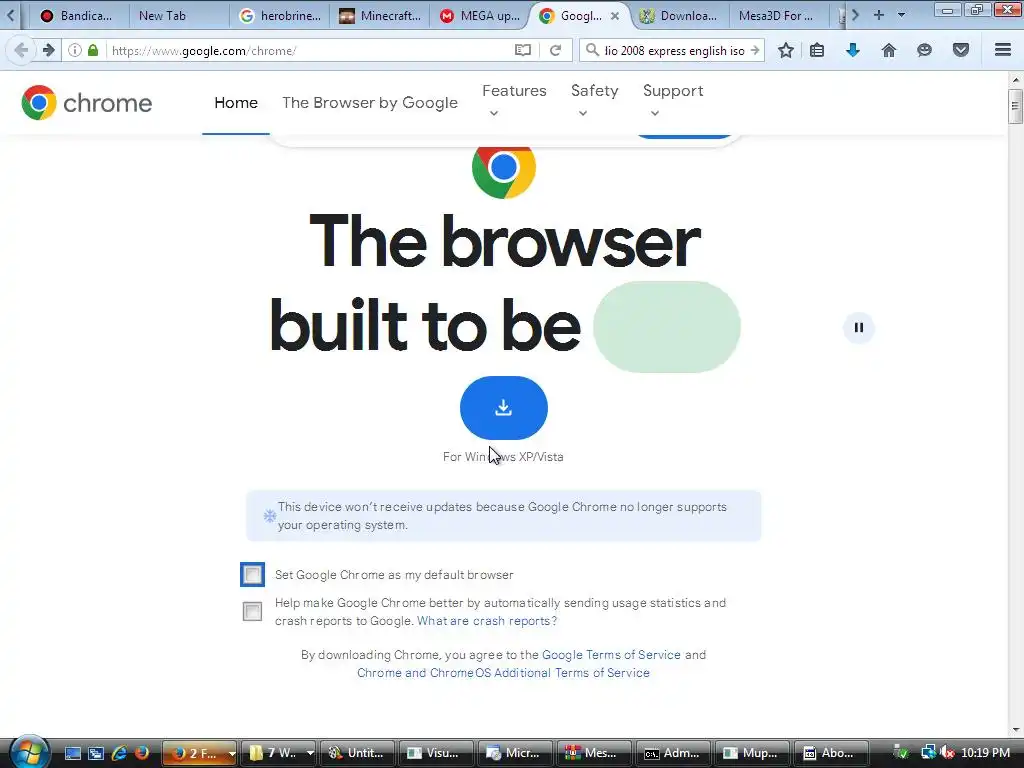Open the Downloads arrow panel
Image resolution: width=1024 pixels, height=768 pixels.
[x=853, y=50]
